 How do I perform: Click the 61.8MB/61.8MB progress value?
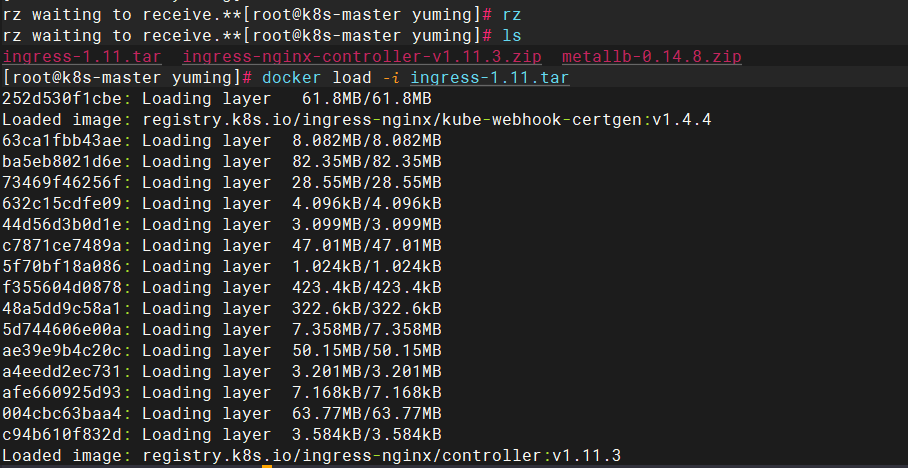(x=367, y=98)
